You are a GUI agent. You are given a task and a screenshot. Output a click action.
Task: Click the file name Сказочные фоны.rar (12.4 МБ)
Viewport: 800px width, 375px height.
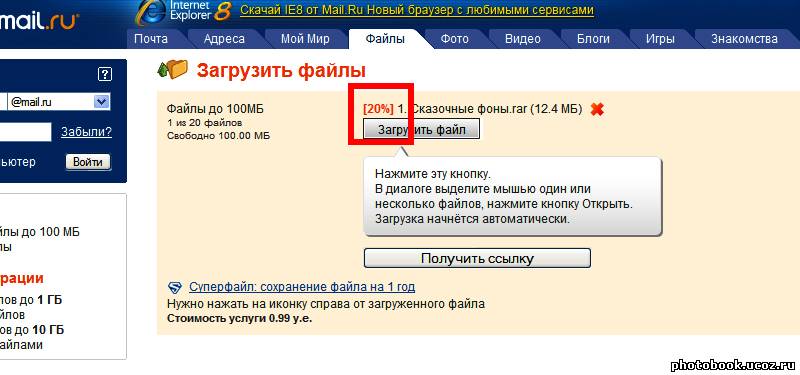click(496, 109)
